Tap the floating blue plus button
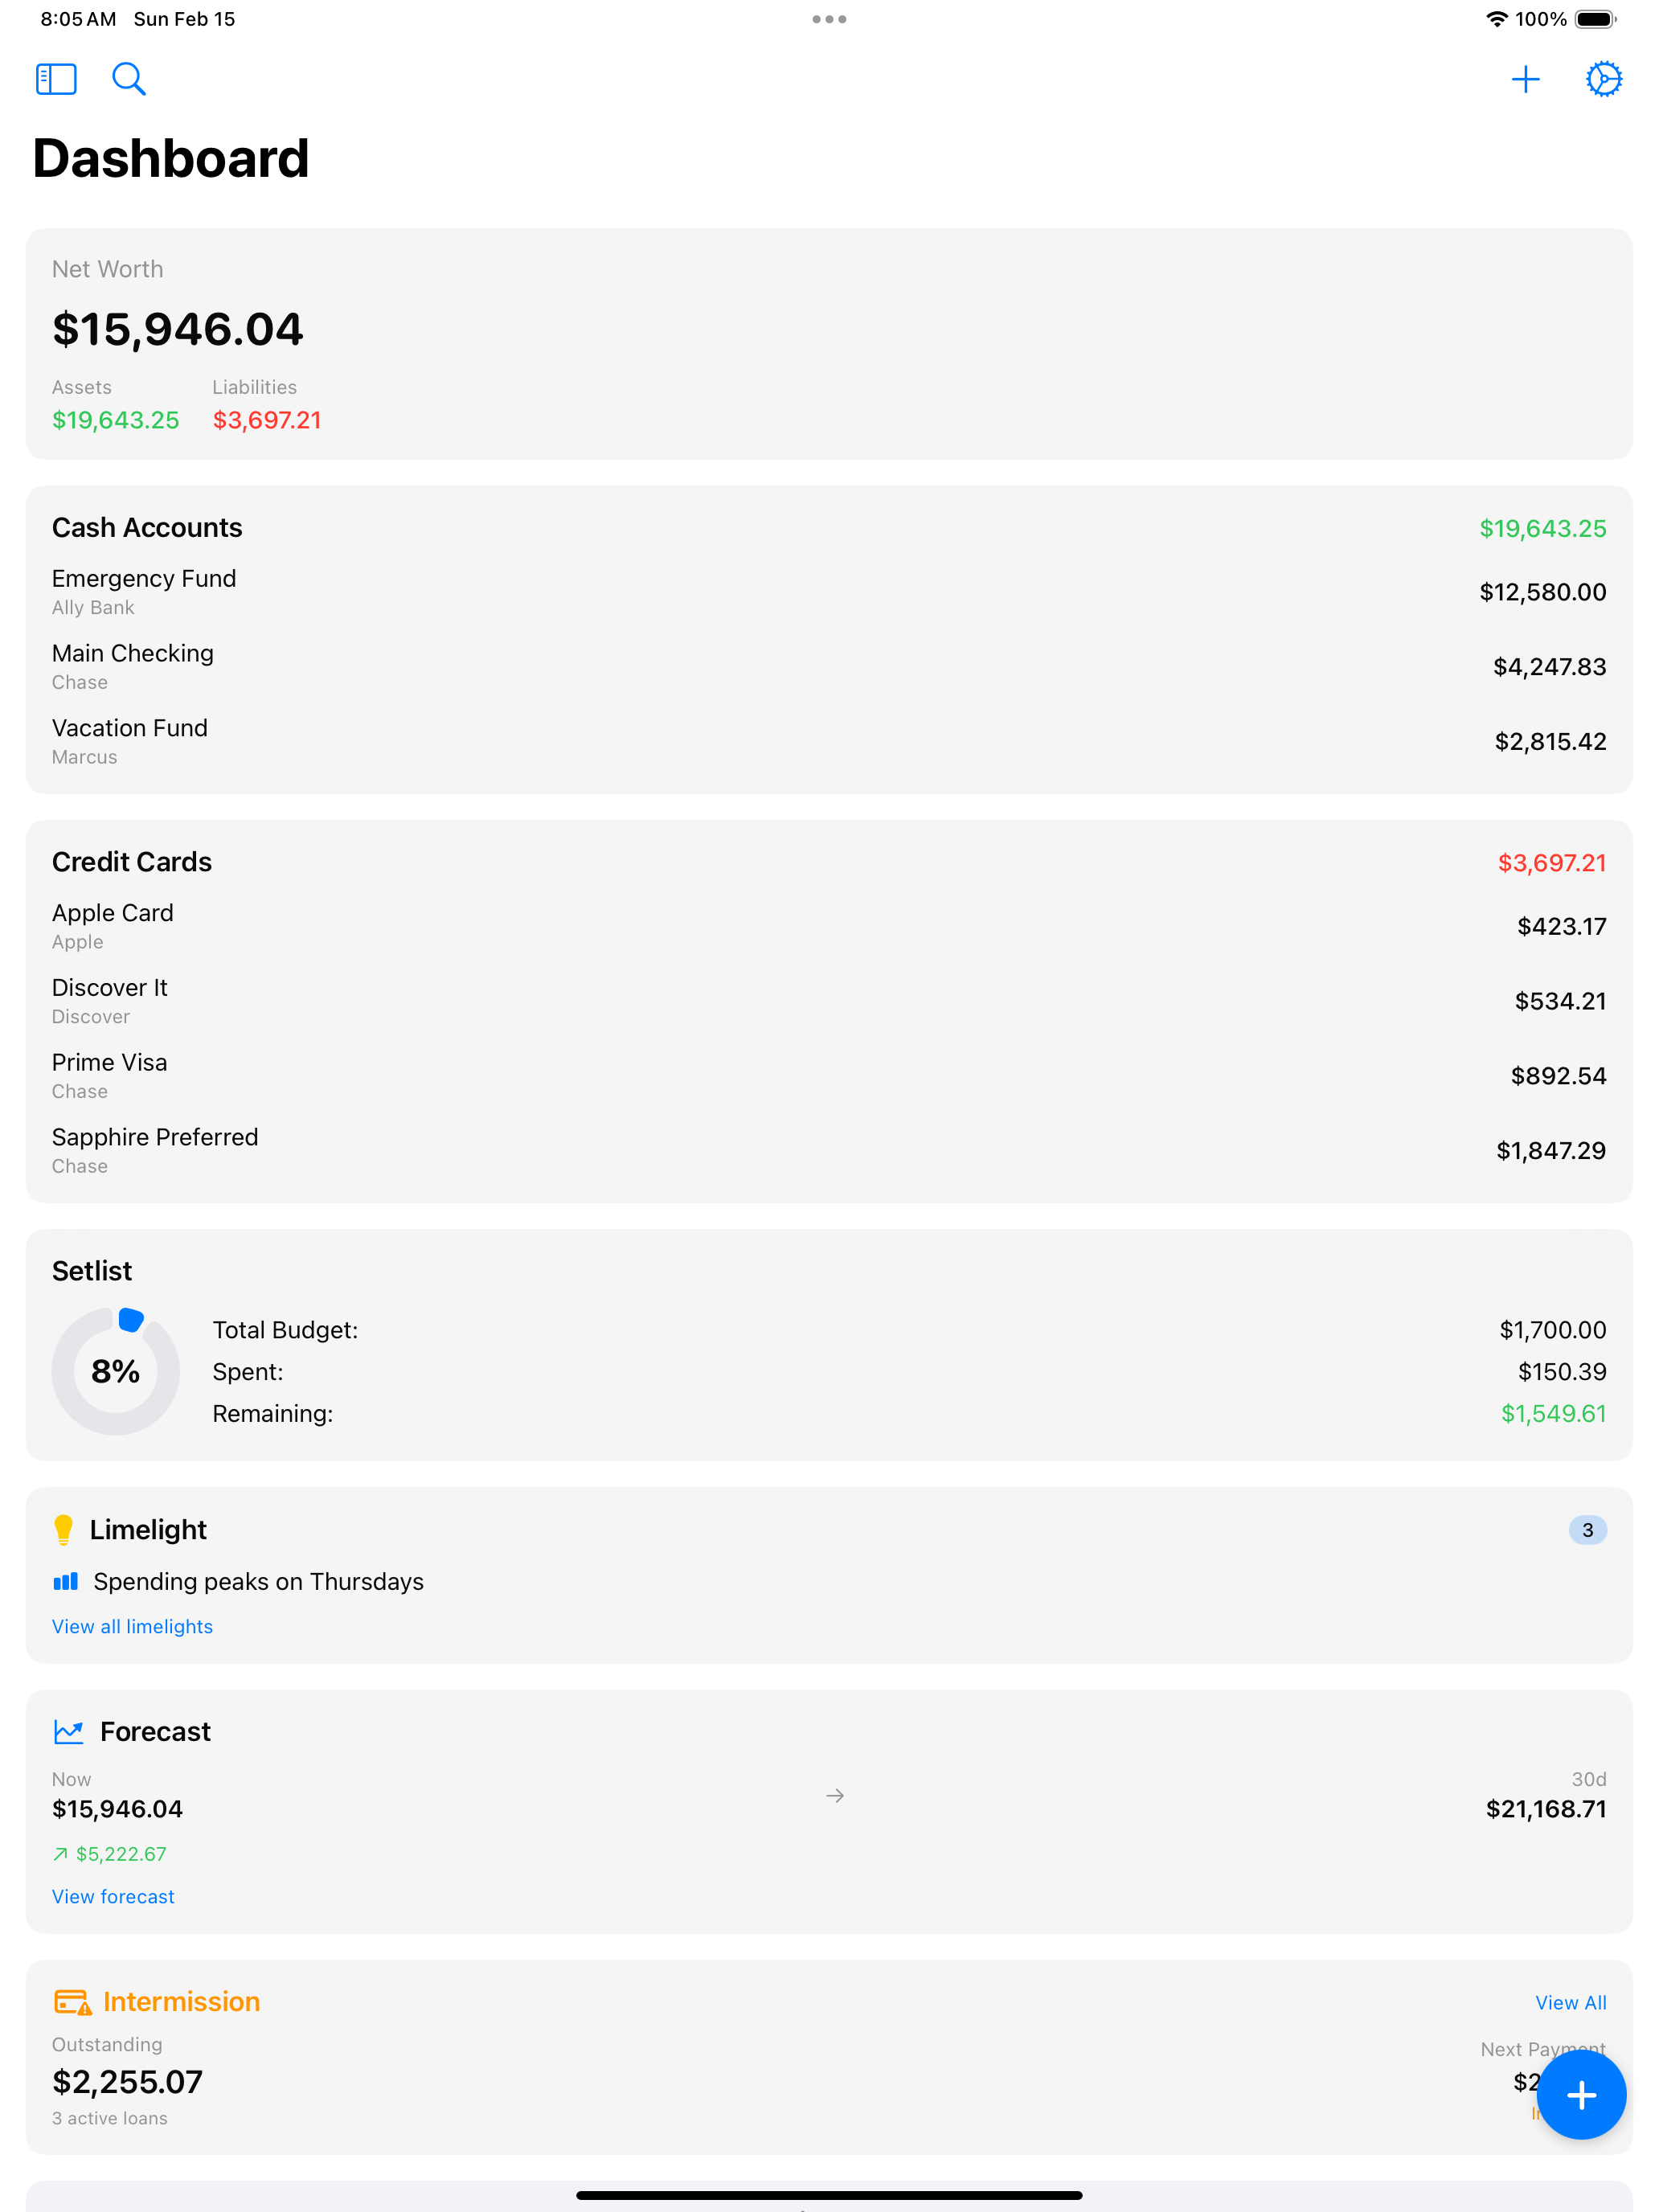Viewport: 1659px width, 2212px height. tap(1581, 2095)
